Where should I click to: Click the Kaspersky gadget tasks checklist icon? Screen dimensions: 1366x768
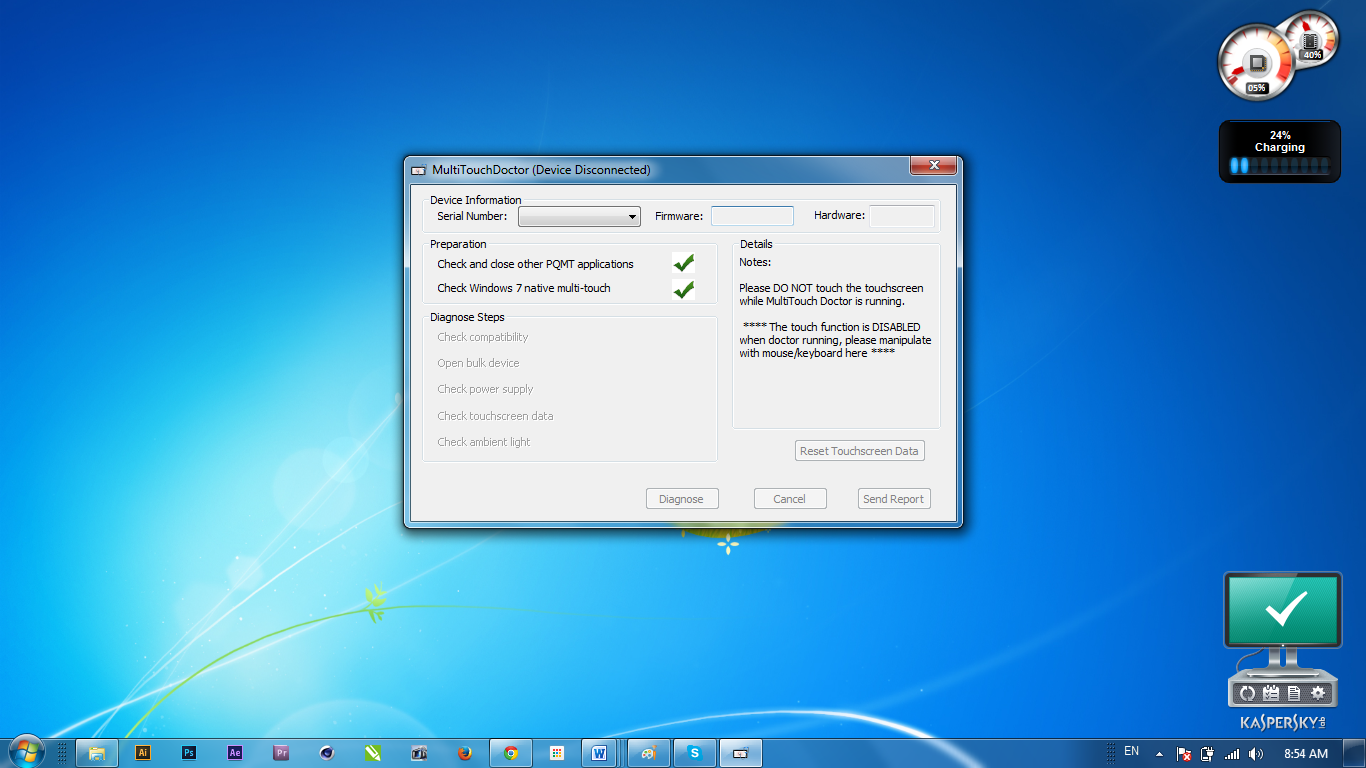1271,693
